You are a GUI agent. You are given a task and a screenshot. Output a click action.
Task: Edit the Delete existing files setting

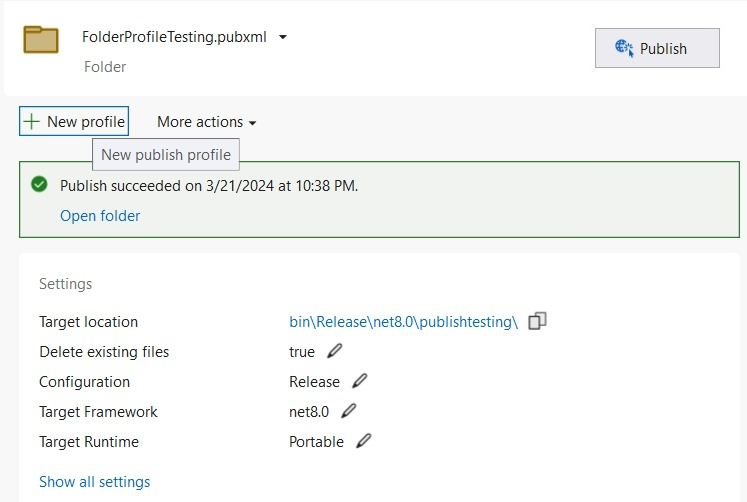point(334,351)
